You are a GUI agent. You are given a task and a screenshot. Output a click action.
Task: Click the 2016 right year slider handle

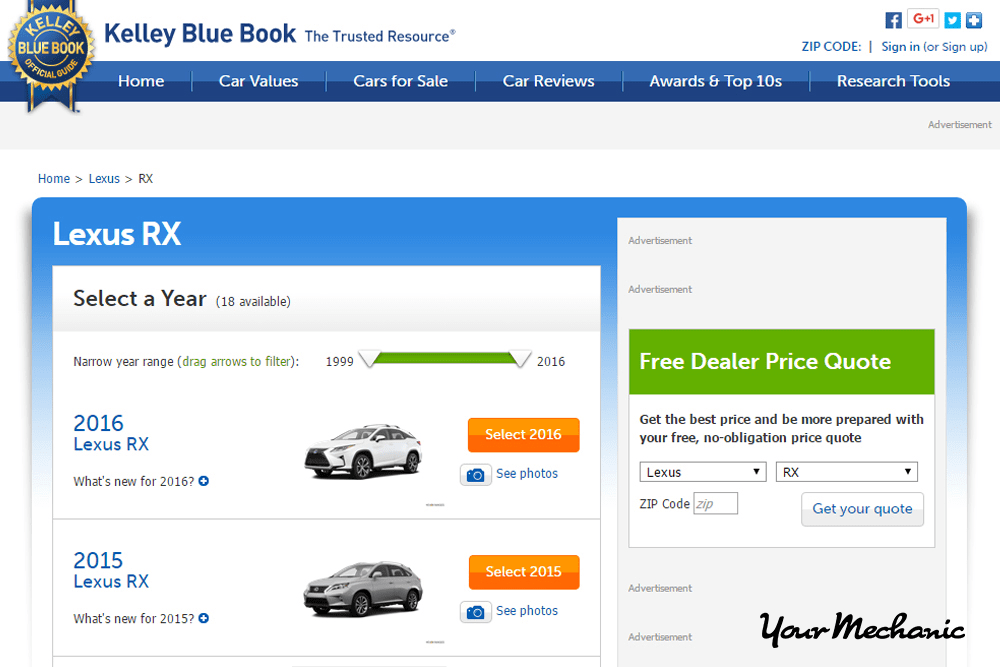tap(520, 359)
